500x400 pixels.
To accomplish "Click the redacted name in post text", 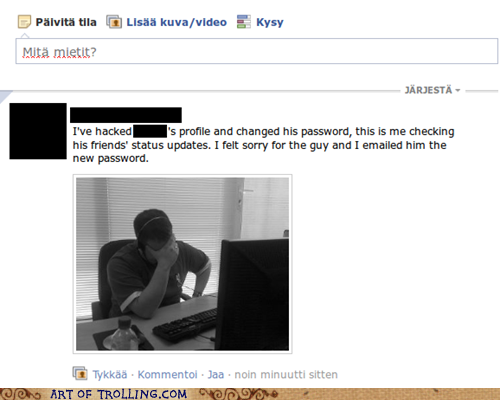I will [x=150, y=131].
